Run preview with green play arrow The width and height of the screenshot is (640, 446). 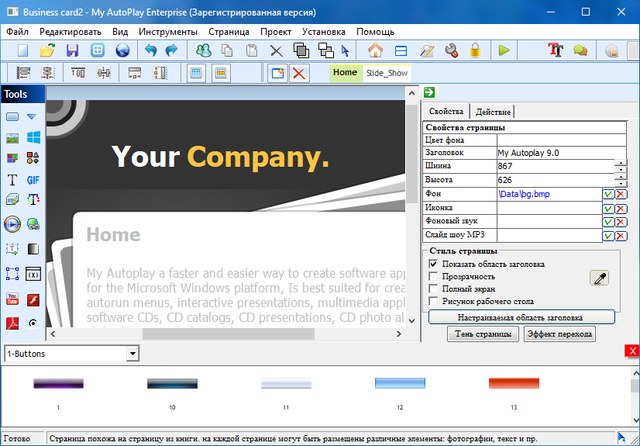tap(504, 51)
